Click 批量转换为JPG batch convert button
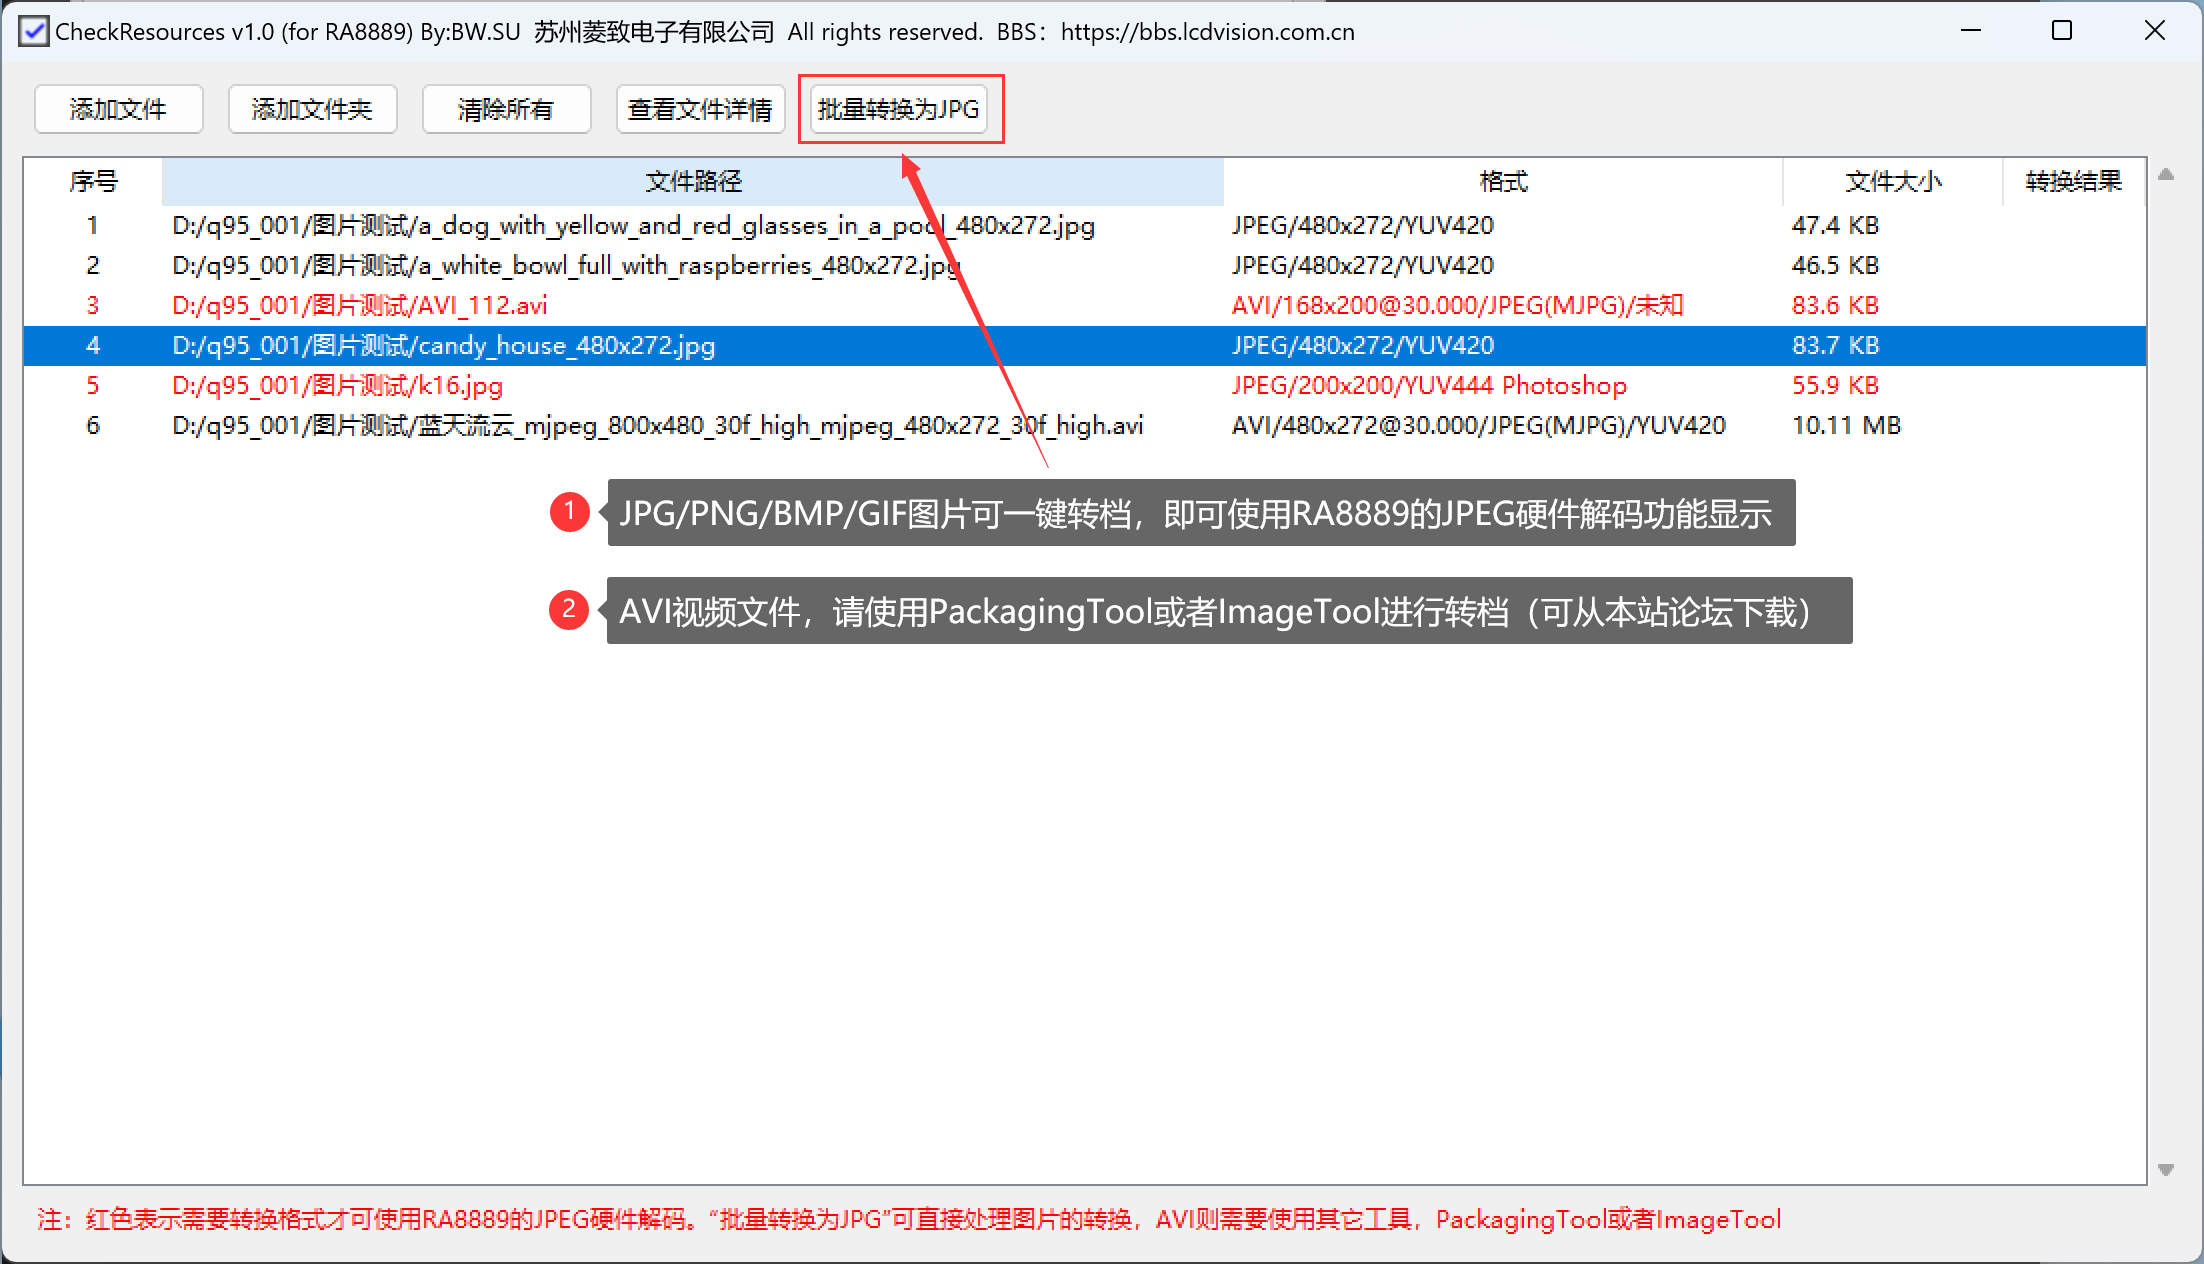This screenshot has width=2204, height=1264. coord(898,109)
